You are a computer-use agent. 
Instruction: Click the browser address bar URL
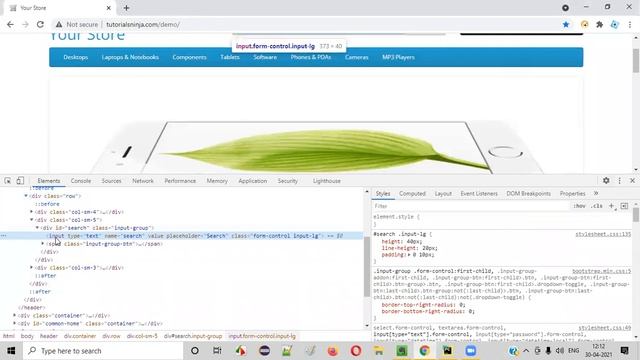pos(142,24)
